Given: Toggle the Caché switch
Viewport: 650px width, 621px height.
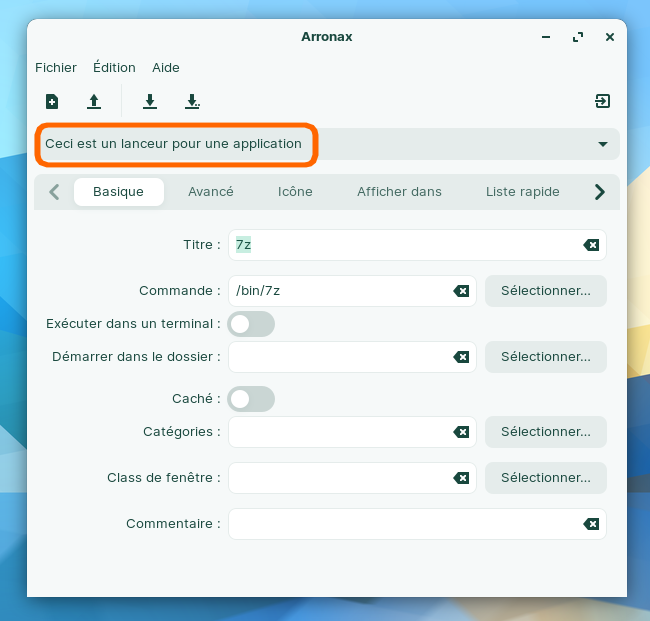Looking at the screenshot, I should 251,399.
